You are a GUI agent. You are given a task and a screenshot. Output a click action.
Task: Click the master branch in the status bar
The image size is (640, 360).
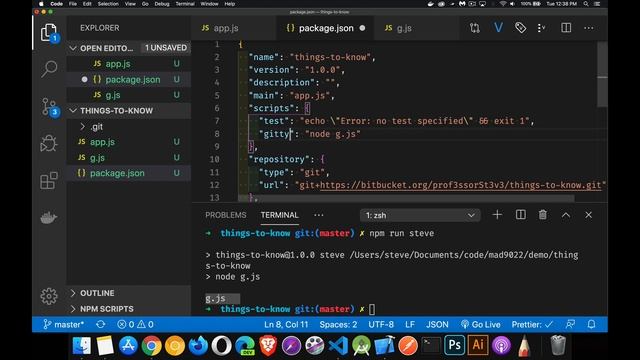(63, 324)
